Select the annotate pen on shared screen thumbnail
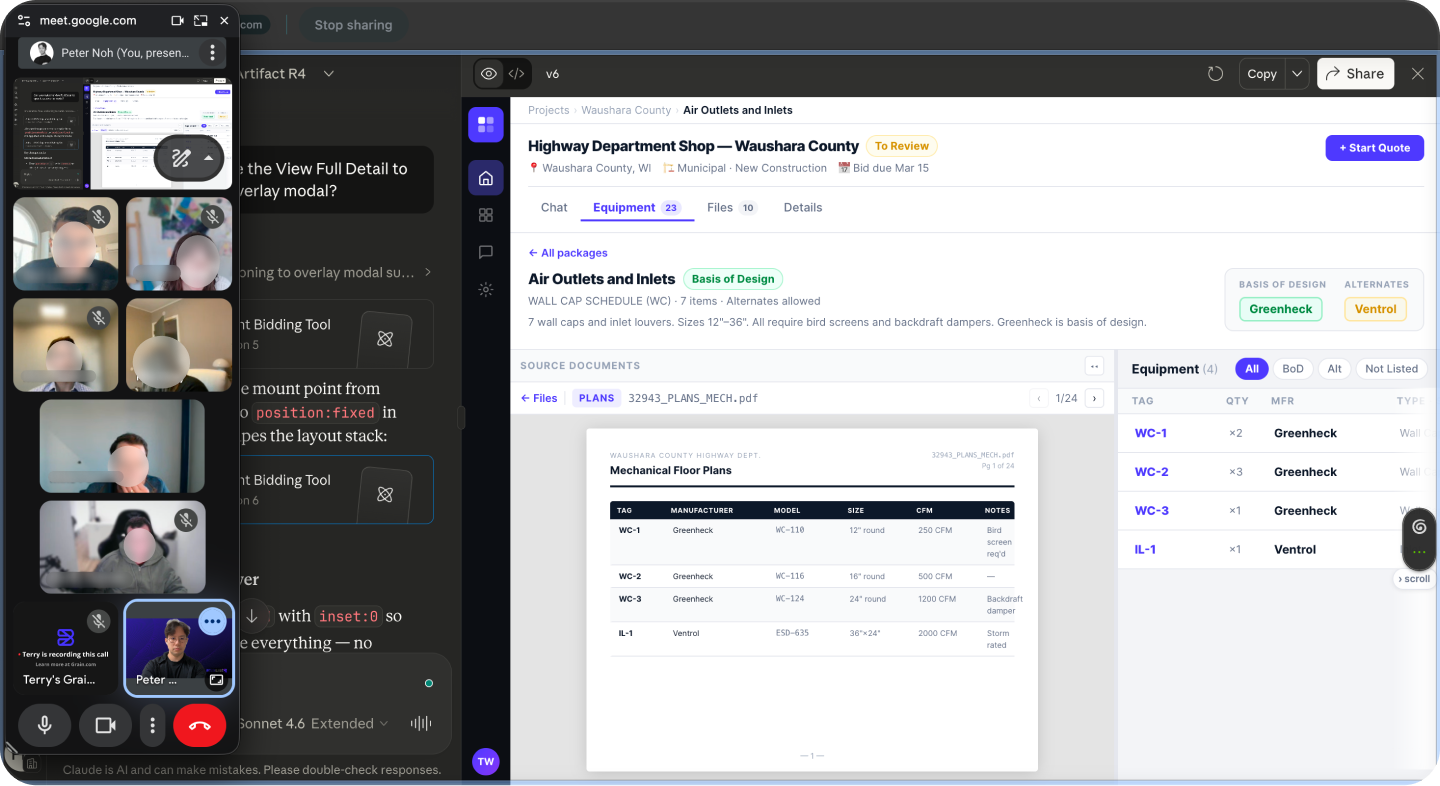The image size is (1440, 786). (181, 158)
